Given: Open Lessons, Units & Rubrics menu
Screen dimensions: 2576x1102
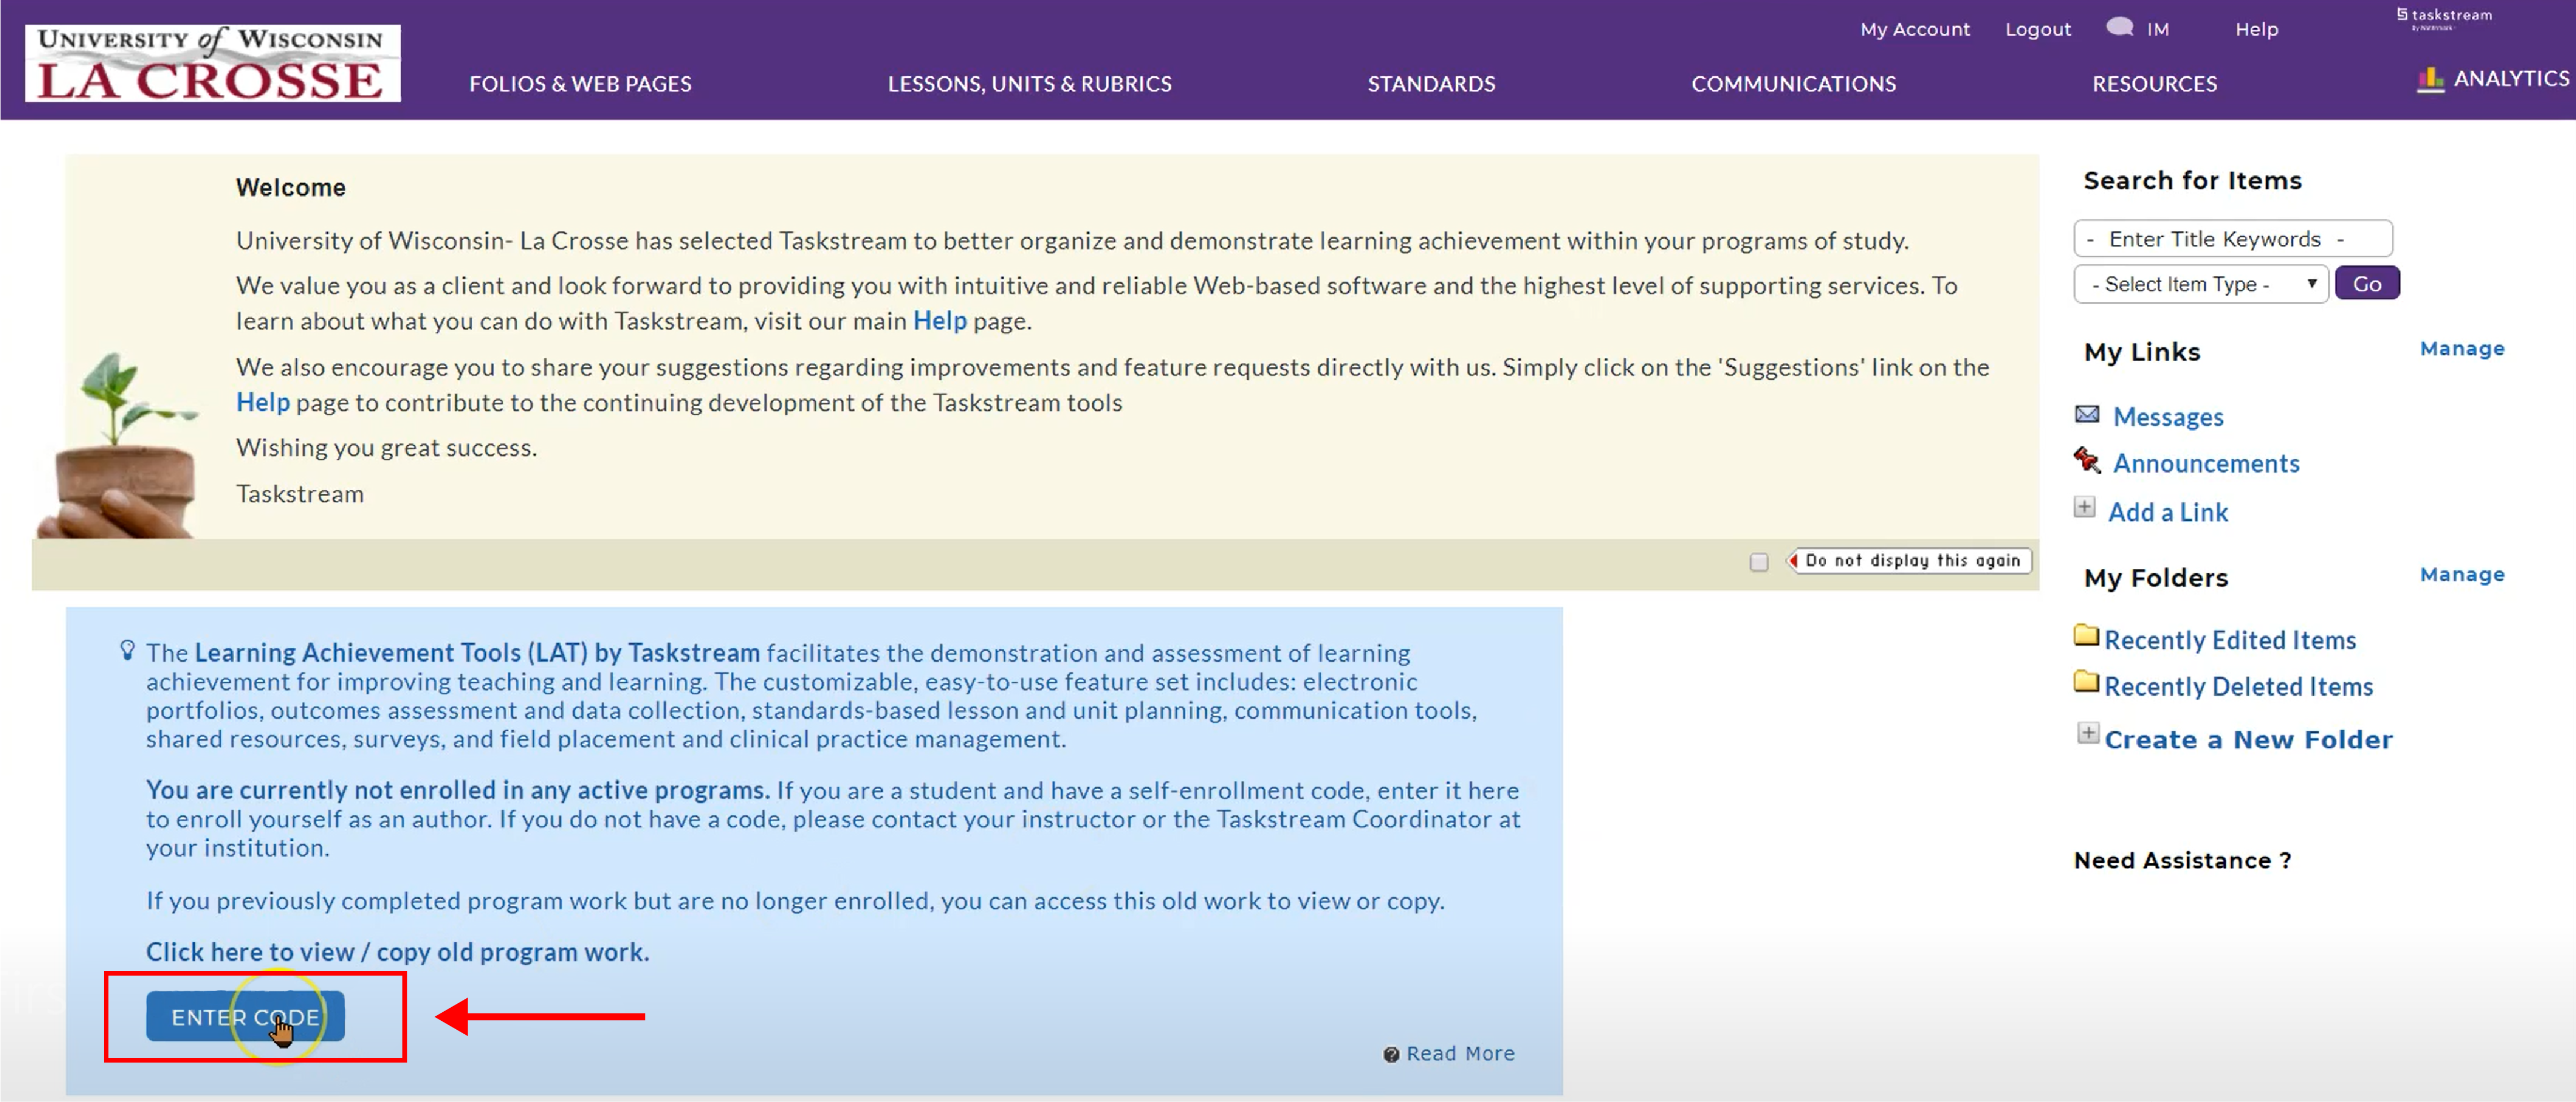Looking at the screenshot, I should coord(1029,84).
